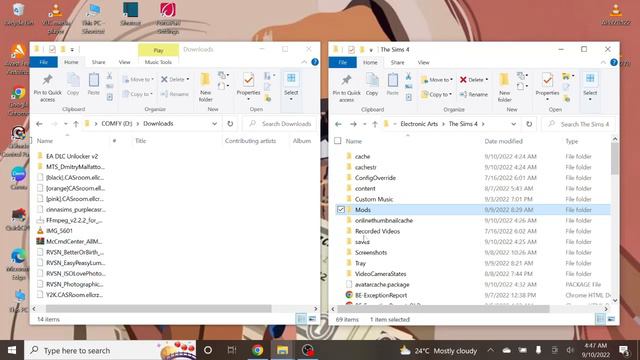Open Google Chrome from the taskbar
This screenshot has width=640, height=360.
point(257,350)
